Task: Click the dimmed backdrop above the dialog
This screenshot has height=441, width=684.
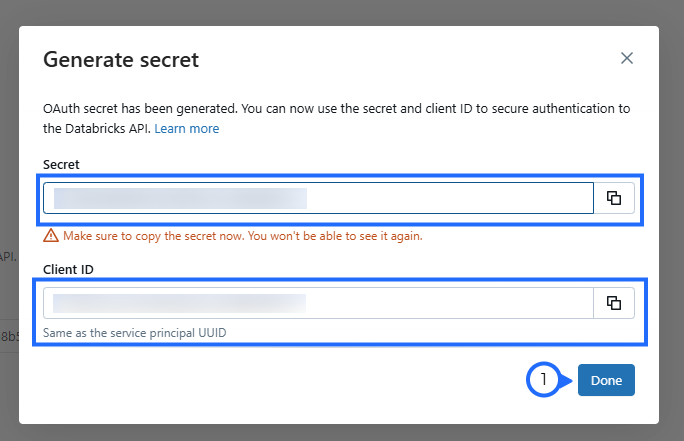Action: (340, 12)
